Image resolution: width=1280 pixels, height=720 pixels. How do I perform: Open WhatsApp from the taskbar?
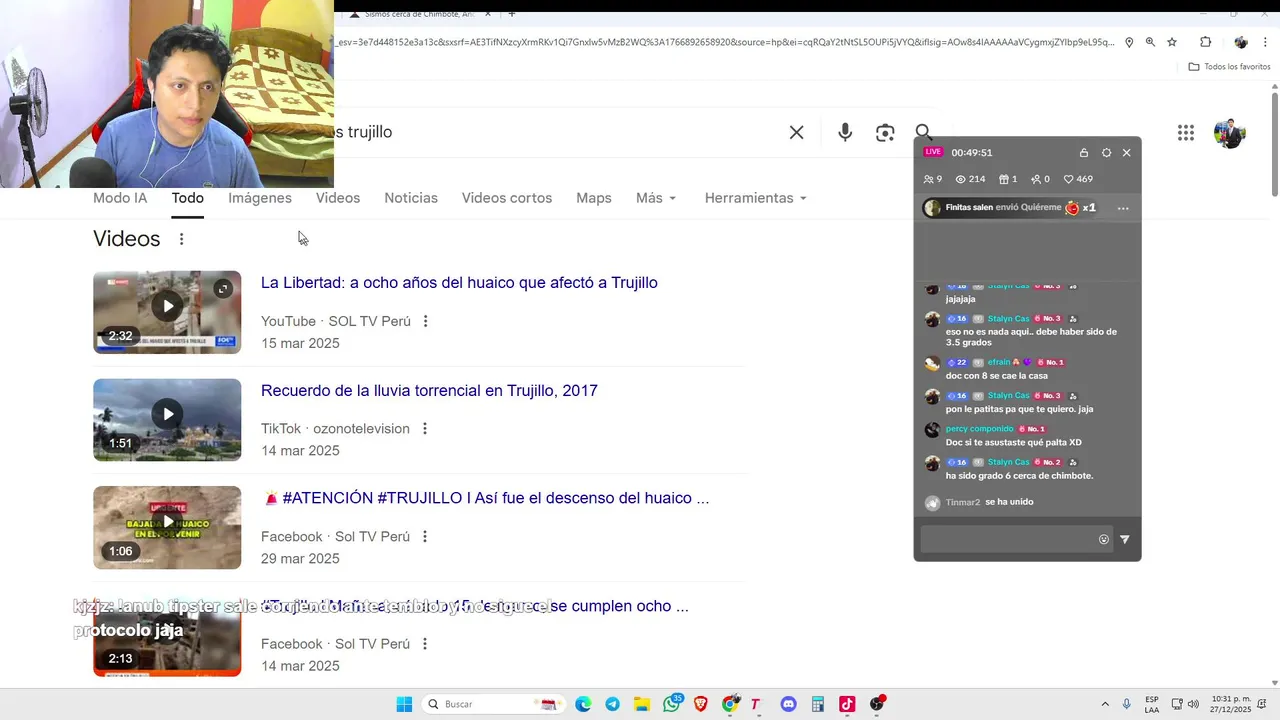672,704
